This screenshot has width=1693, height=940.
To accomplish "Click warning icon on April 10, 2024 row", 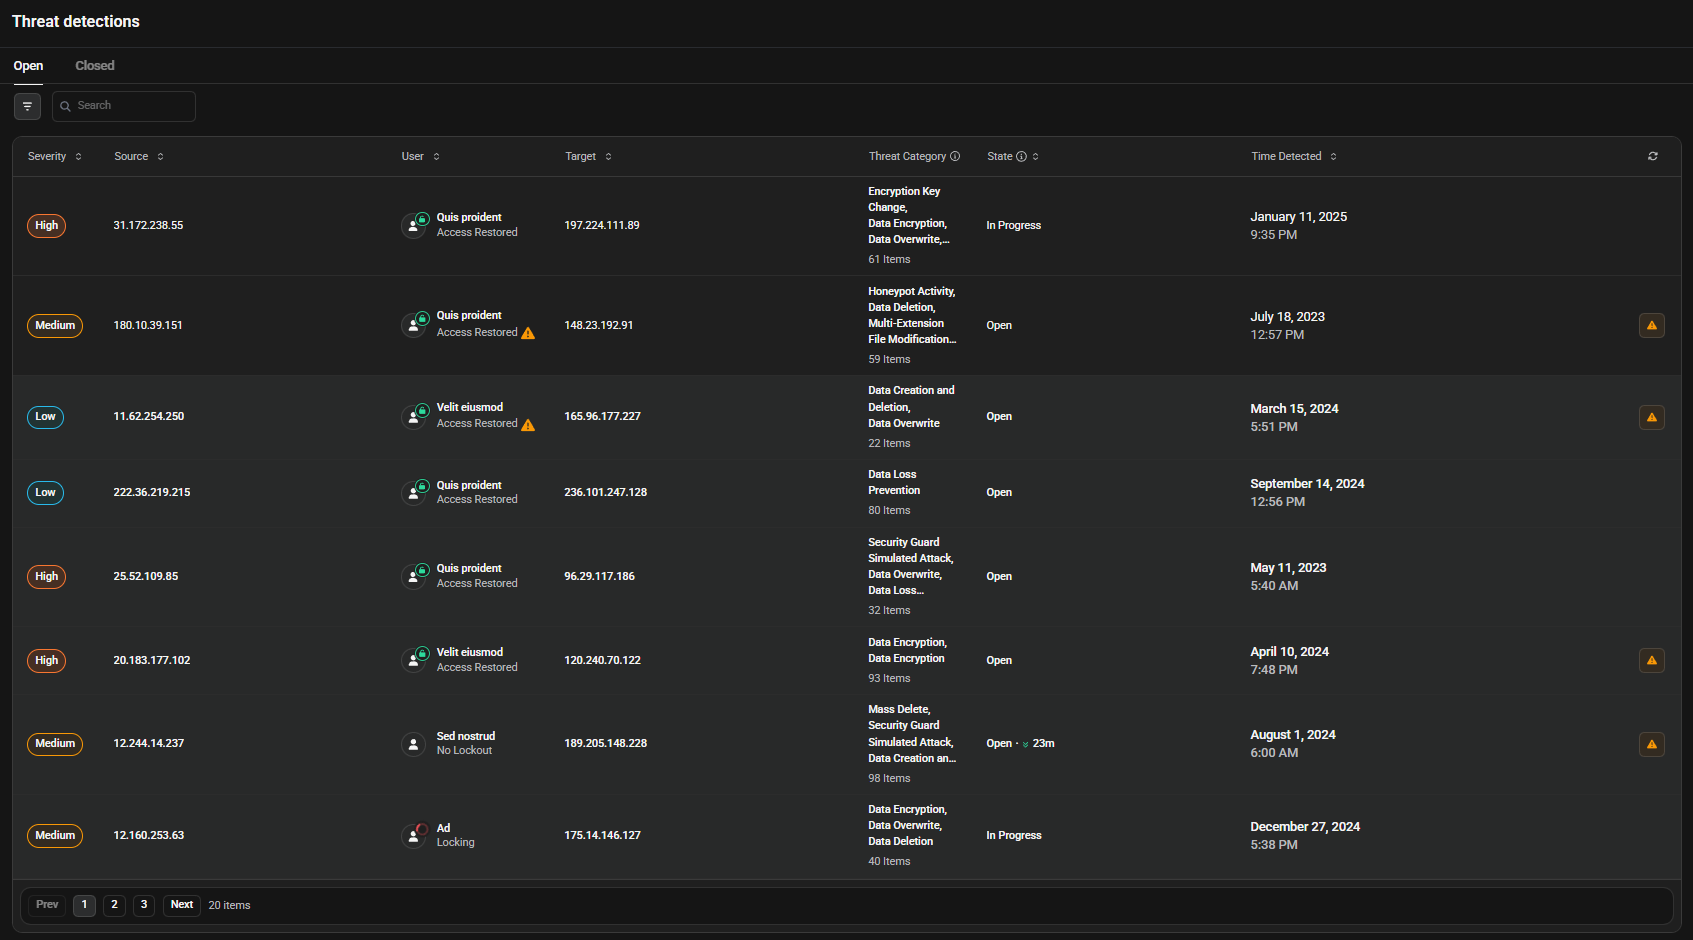I will pyautogui.click(x=1651, y=660).
